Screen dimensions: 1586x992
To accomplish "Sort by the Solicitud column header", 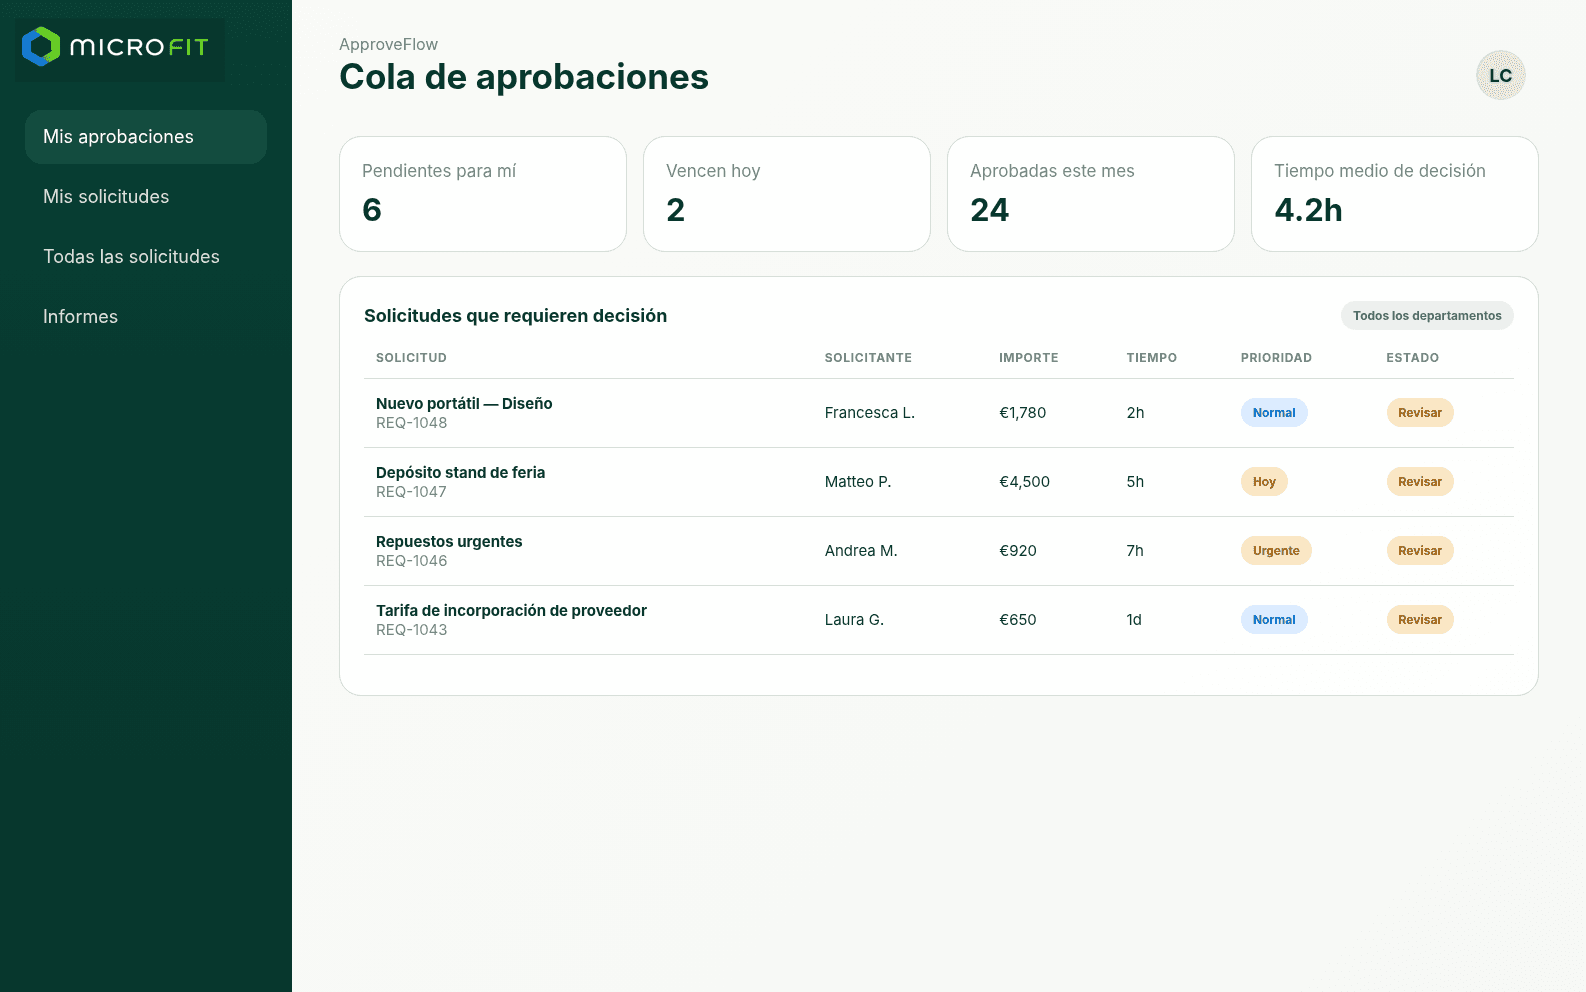I will (411, 358).
